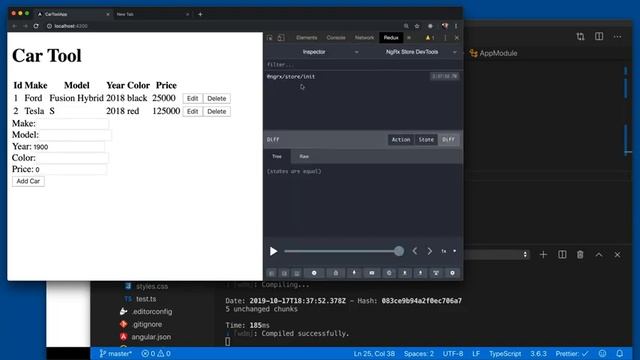
Task: Open errors and warnings in status bar
Action: pyautogui.click(x=156, y=354)
